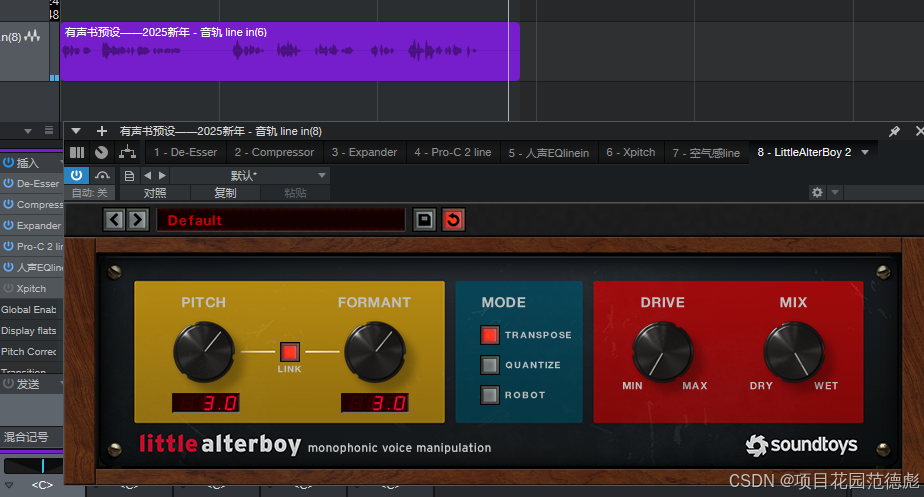The height and width of the screenshot is (497, 924).
Task: Bypass the Compressor insert in the side list
Action: click(8, 204)
